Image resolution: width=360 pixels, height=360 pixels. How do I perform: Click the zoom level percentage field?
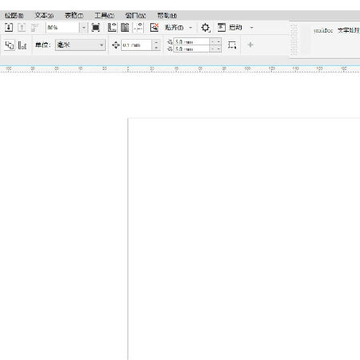(62, 28)
